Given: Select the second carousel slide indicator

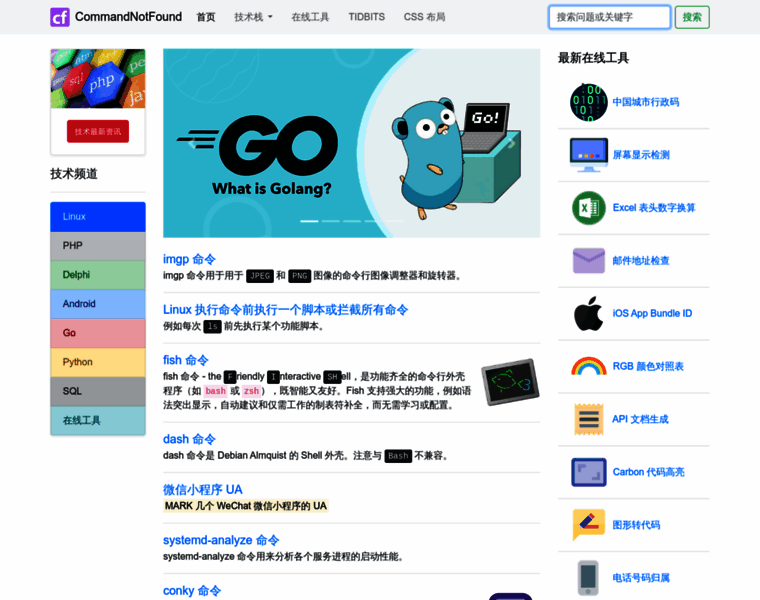Looking at the screenshot, I should click(x=331, y=221).
